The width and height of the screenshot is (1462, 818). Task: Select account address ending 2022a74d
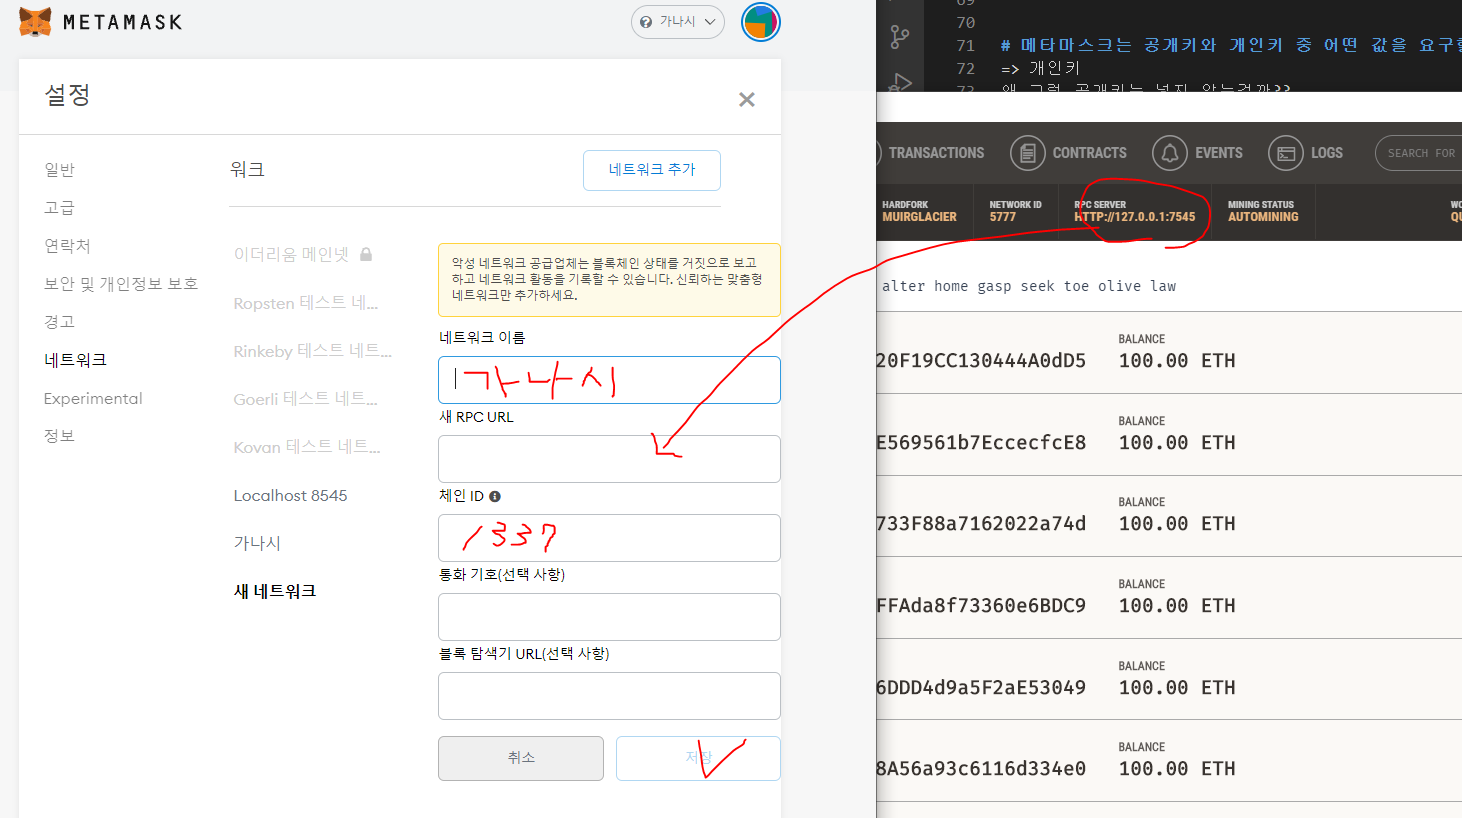tap(981, 524)
